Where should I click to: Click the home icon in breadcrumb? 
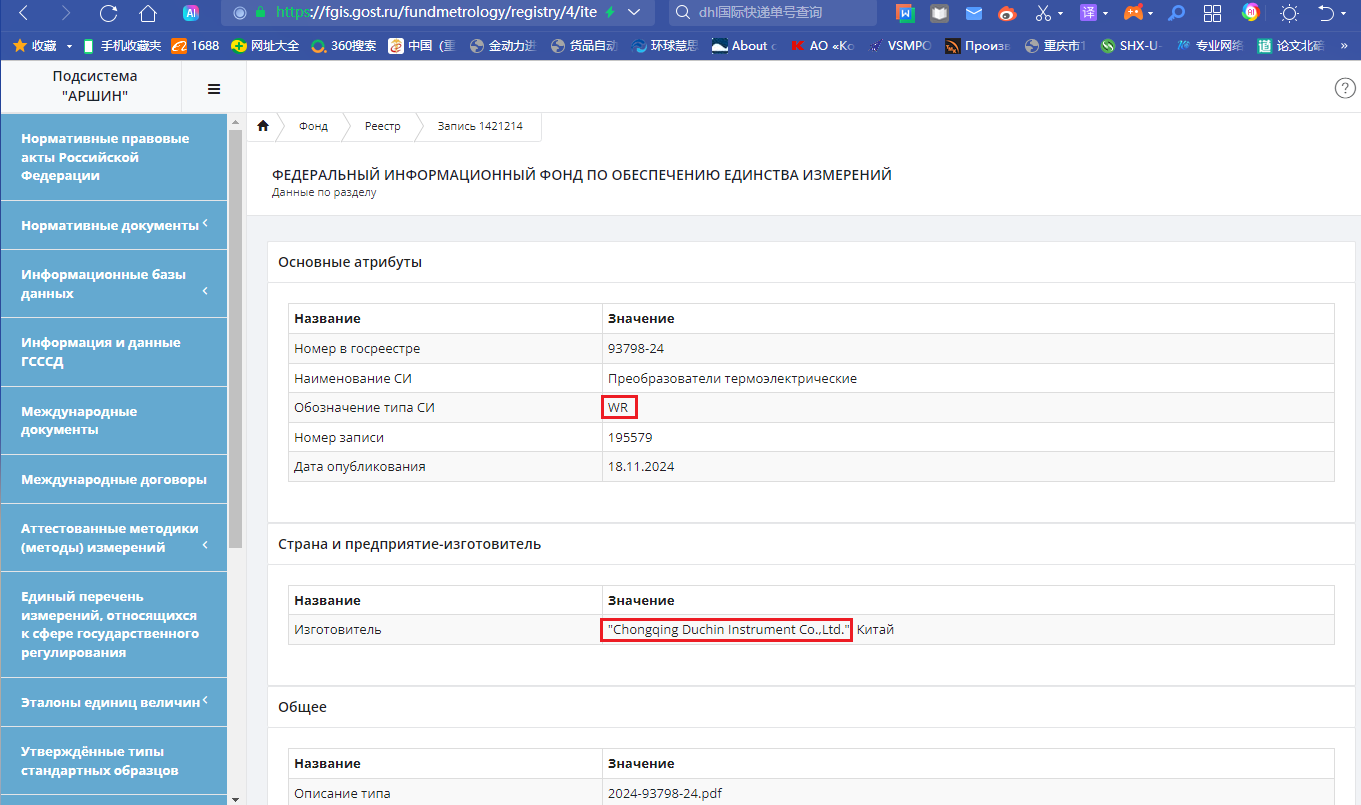(x=263, y=126)
